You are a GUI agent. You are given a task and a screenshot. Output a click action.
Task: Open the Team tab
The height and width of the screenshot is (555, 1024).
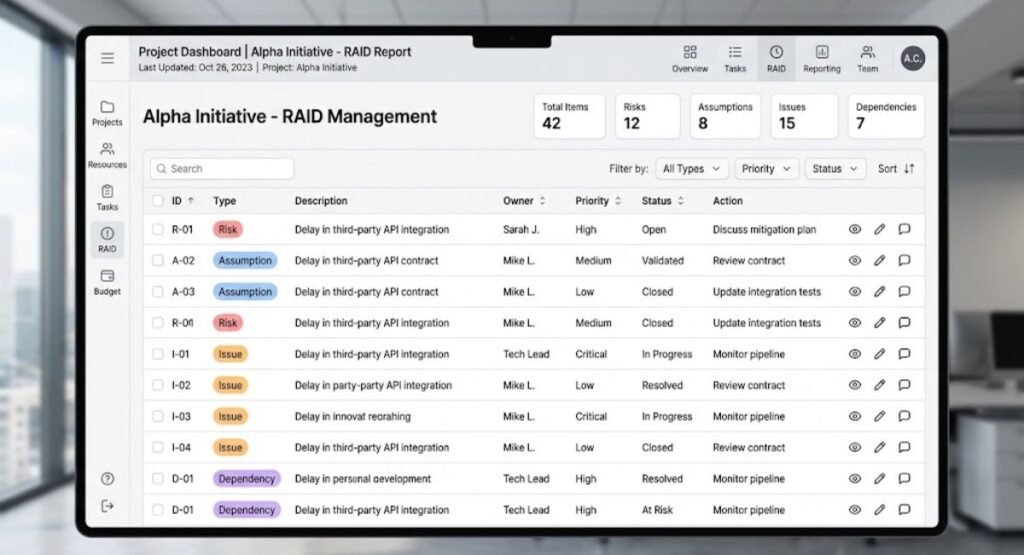coord(867,59)
